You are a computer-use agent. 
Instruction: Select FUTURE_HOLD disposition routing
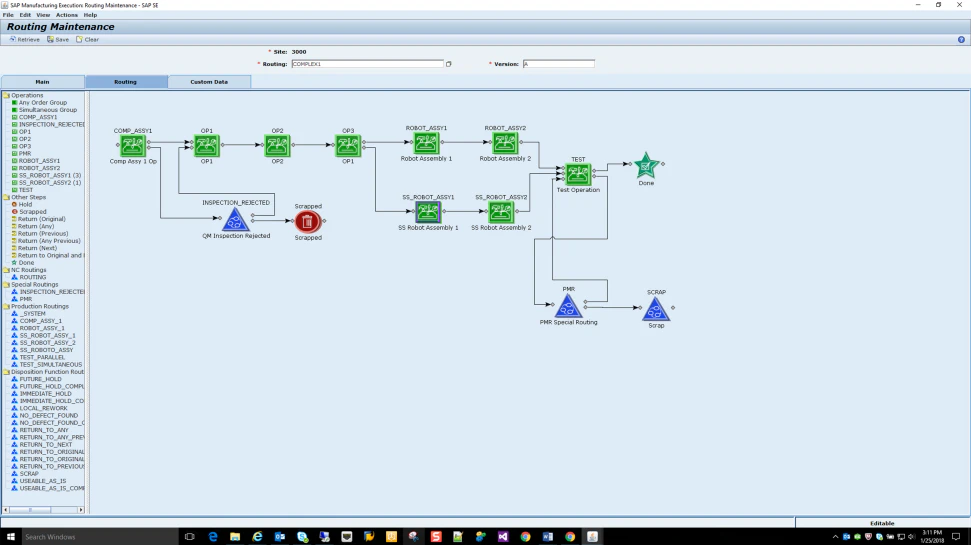40,379
